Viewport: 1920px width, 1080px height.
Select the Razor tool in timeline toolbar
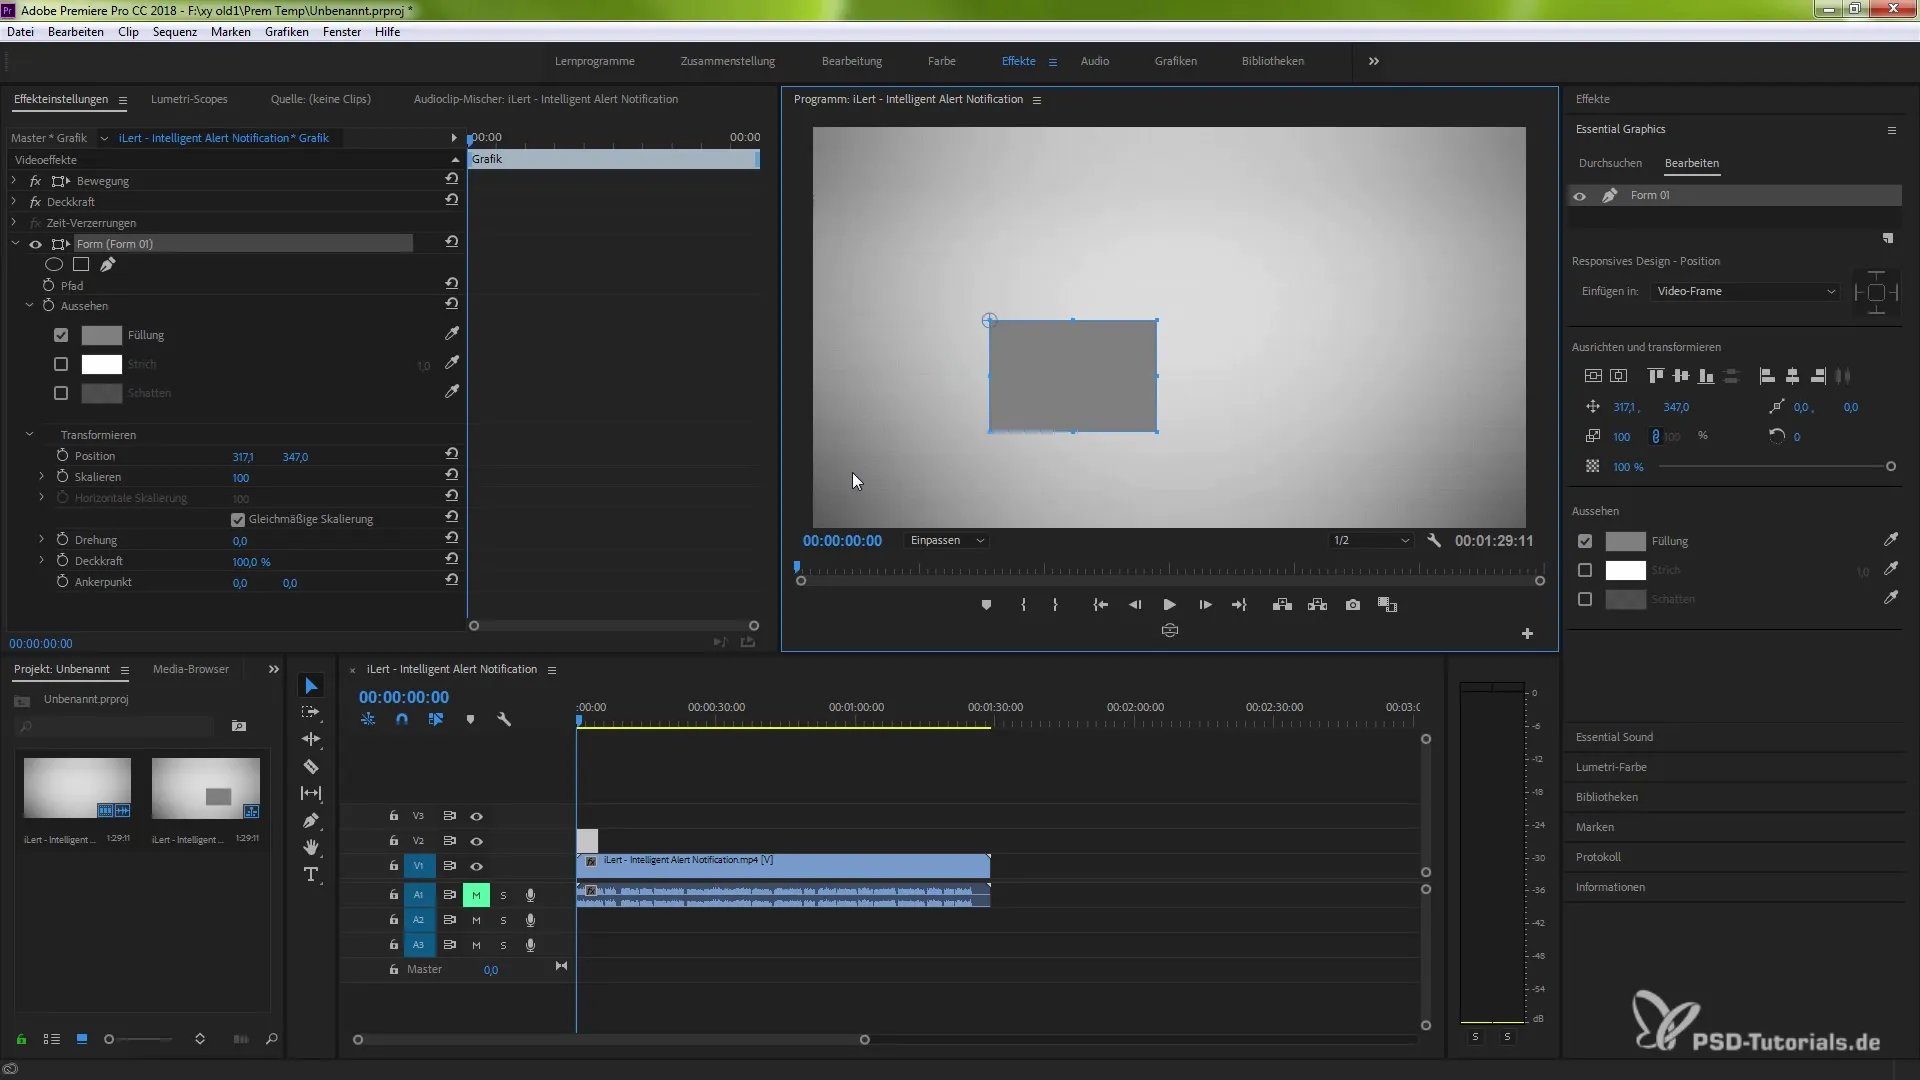(x=311, y=767)
